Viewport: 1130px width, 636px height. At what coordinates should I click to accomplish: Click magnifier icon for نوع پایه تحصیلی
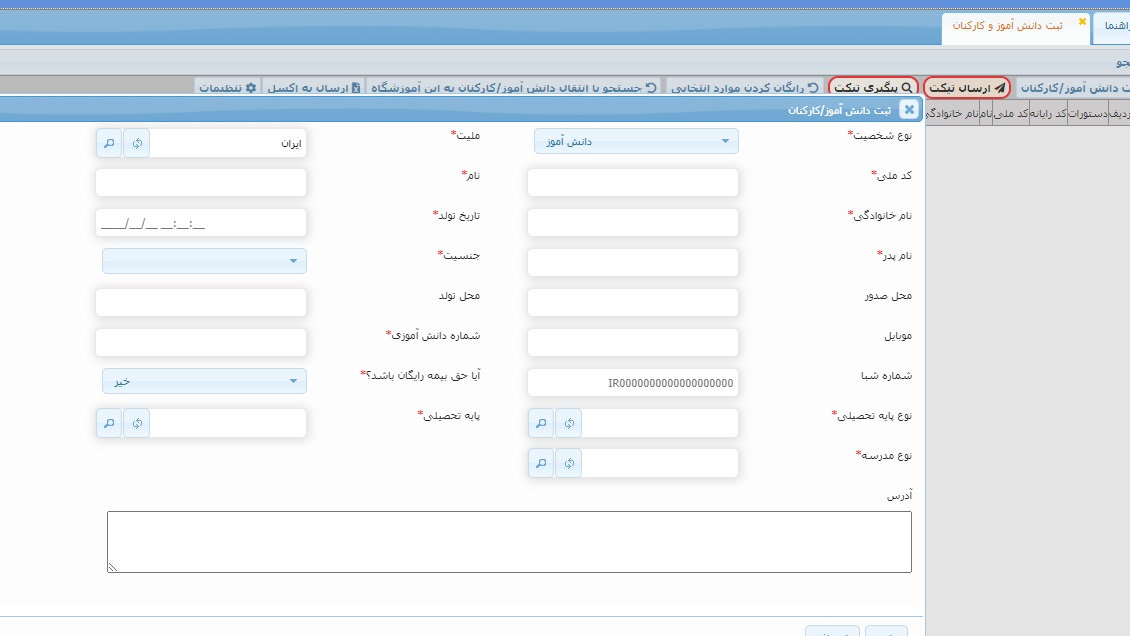[x=541, y=423]
